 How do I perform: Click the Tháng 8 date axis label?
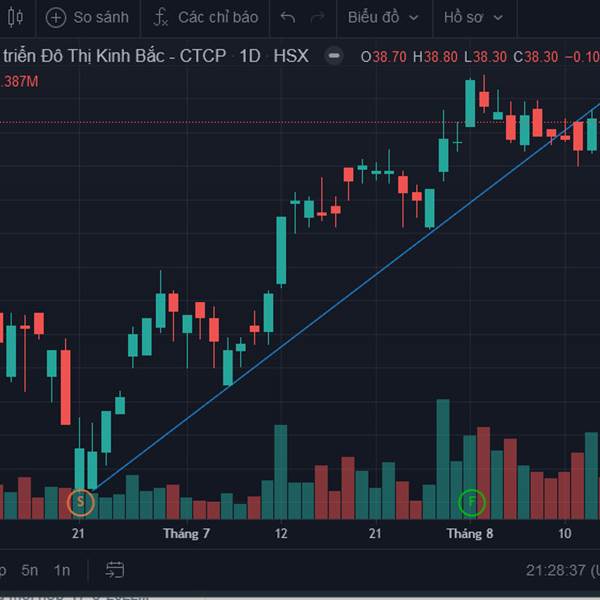470,533
